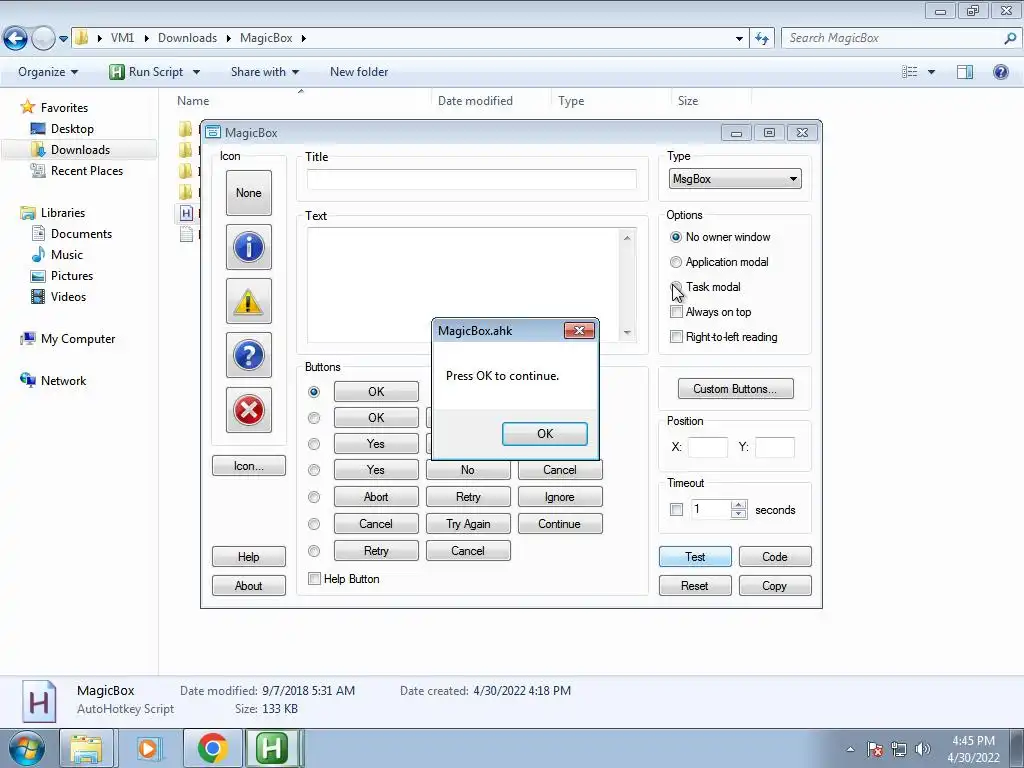Choose the yellow Warning triangle icon
Viewport: 1024px width, 768px height.
tap(249, 301)
